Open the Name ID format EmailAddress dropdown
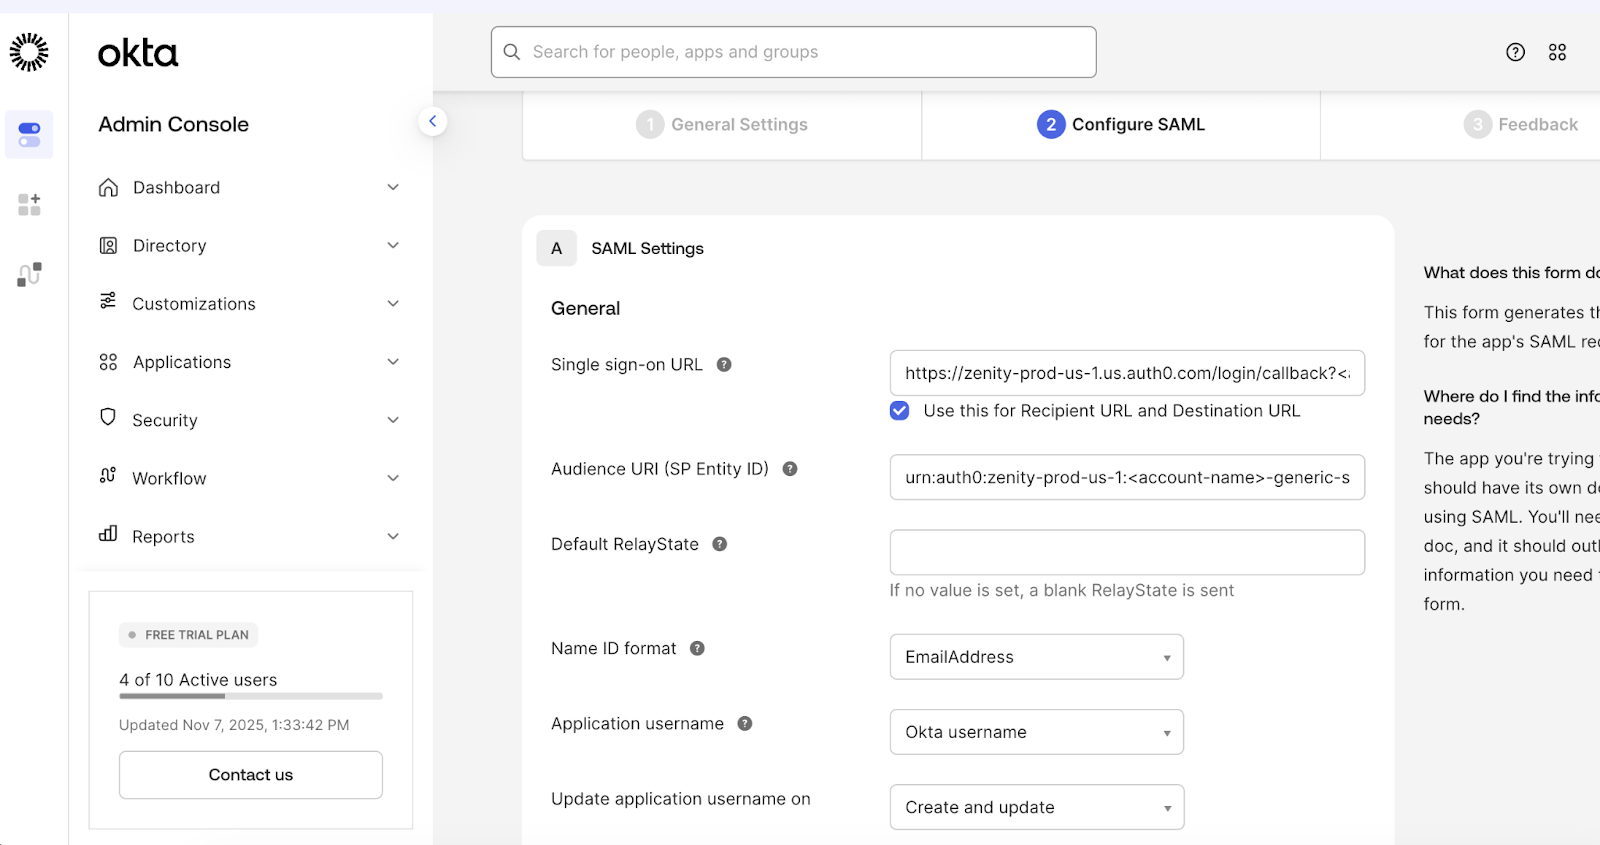1600x845 pixels. 1037,657
